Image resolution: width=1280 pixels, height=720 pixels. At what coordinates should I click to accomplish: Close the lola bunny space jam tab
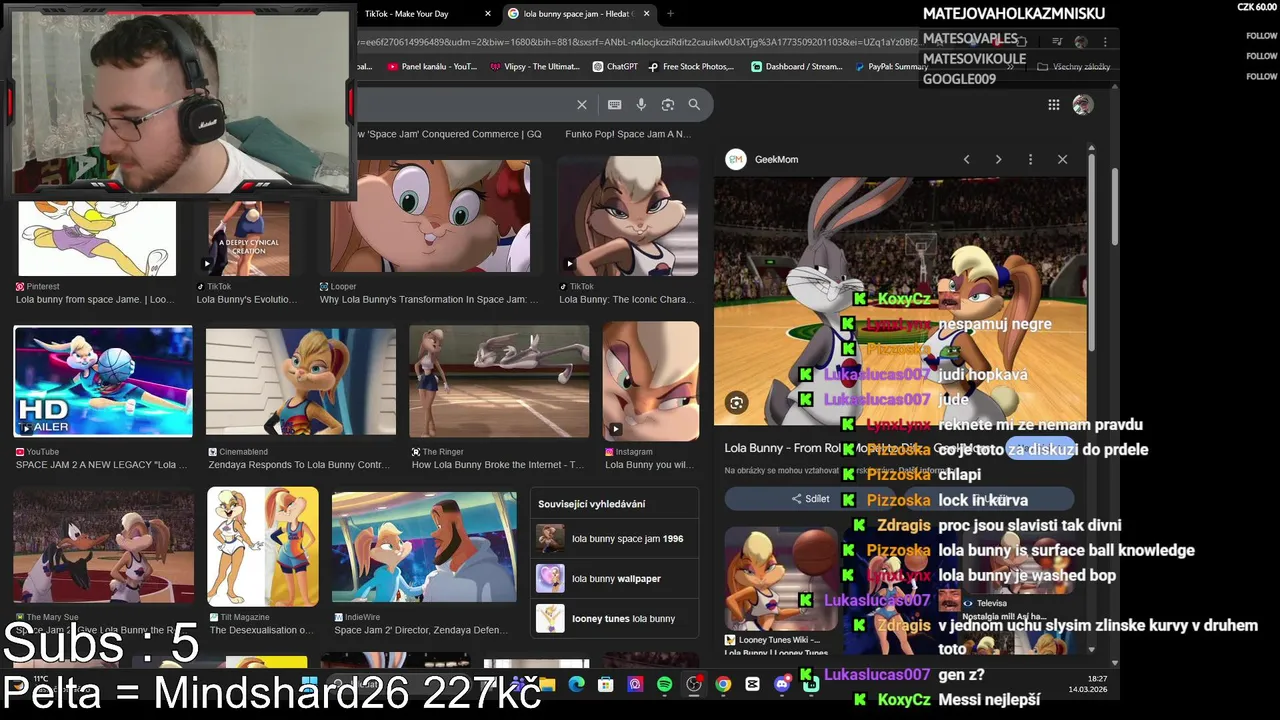(x=647, y=14)
